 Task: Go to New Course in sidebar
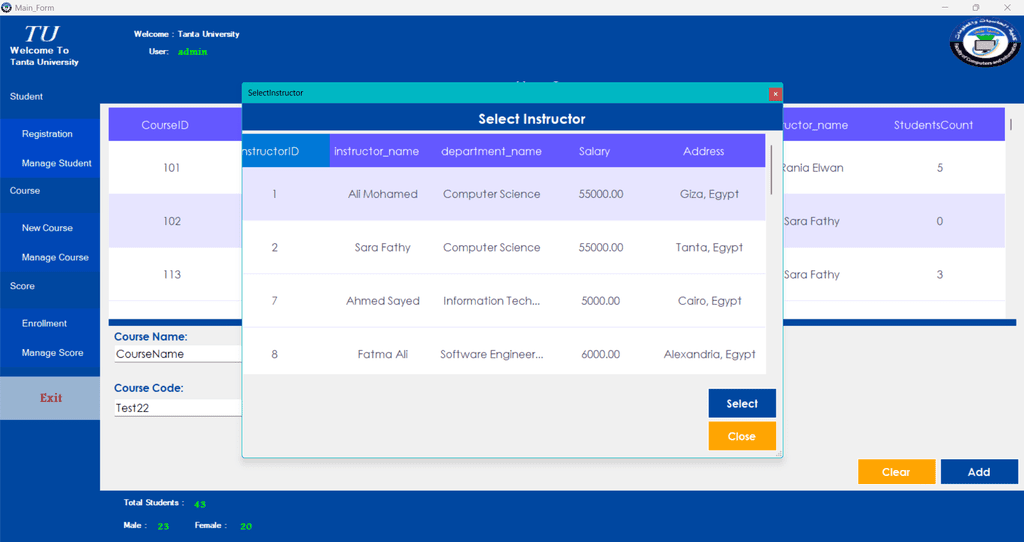48,228
